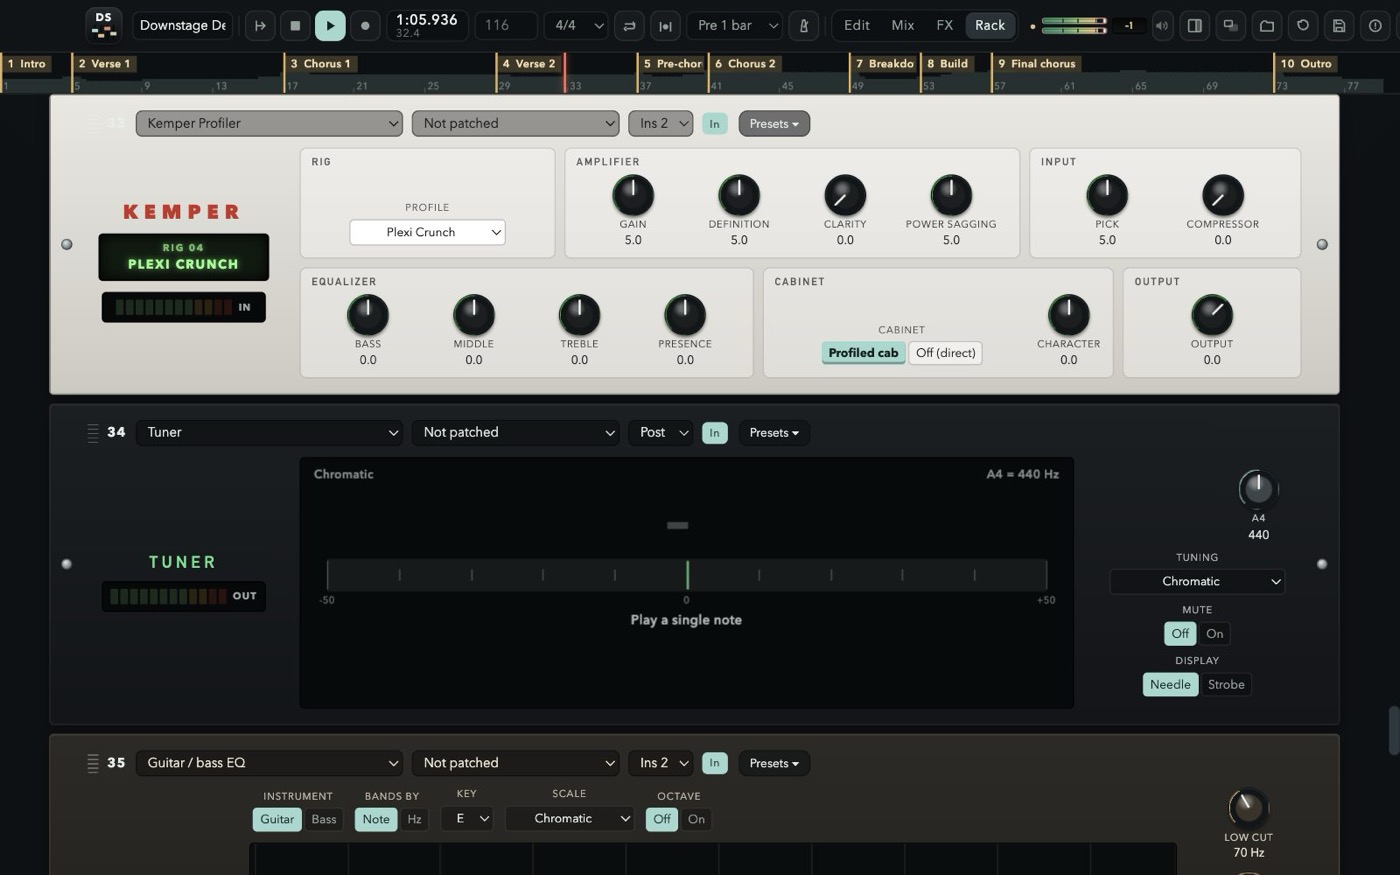
Task: Switch to the Mix view tab
Action: click(x=903, y=26)
